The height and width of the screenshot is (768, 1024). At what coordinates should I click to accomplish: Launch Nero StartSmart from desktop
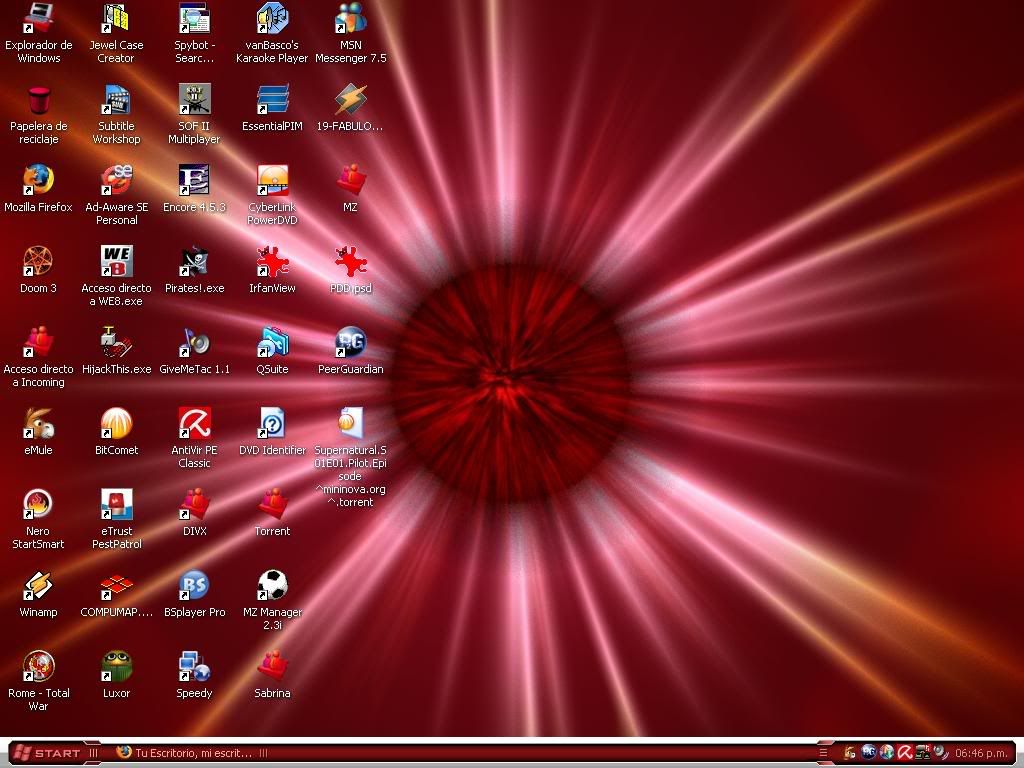(38, 505)
